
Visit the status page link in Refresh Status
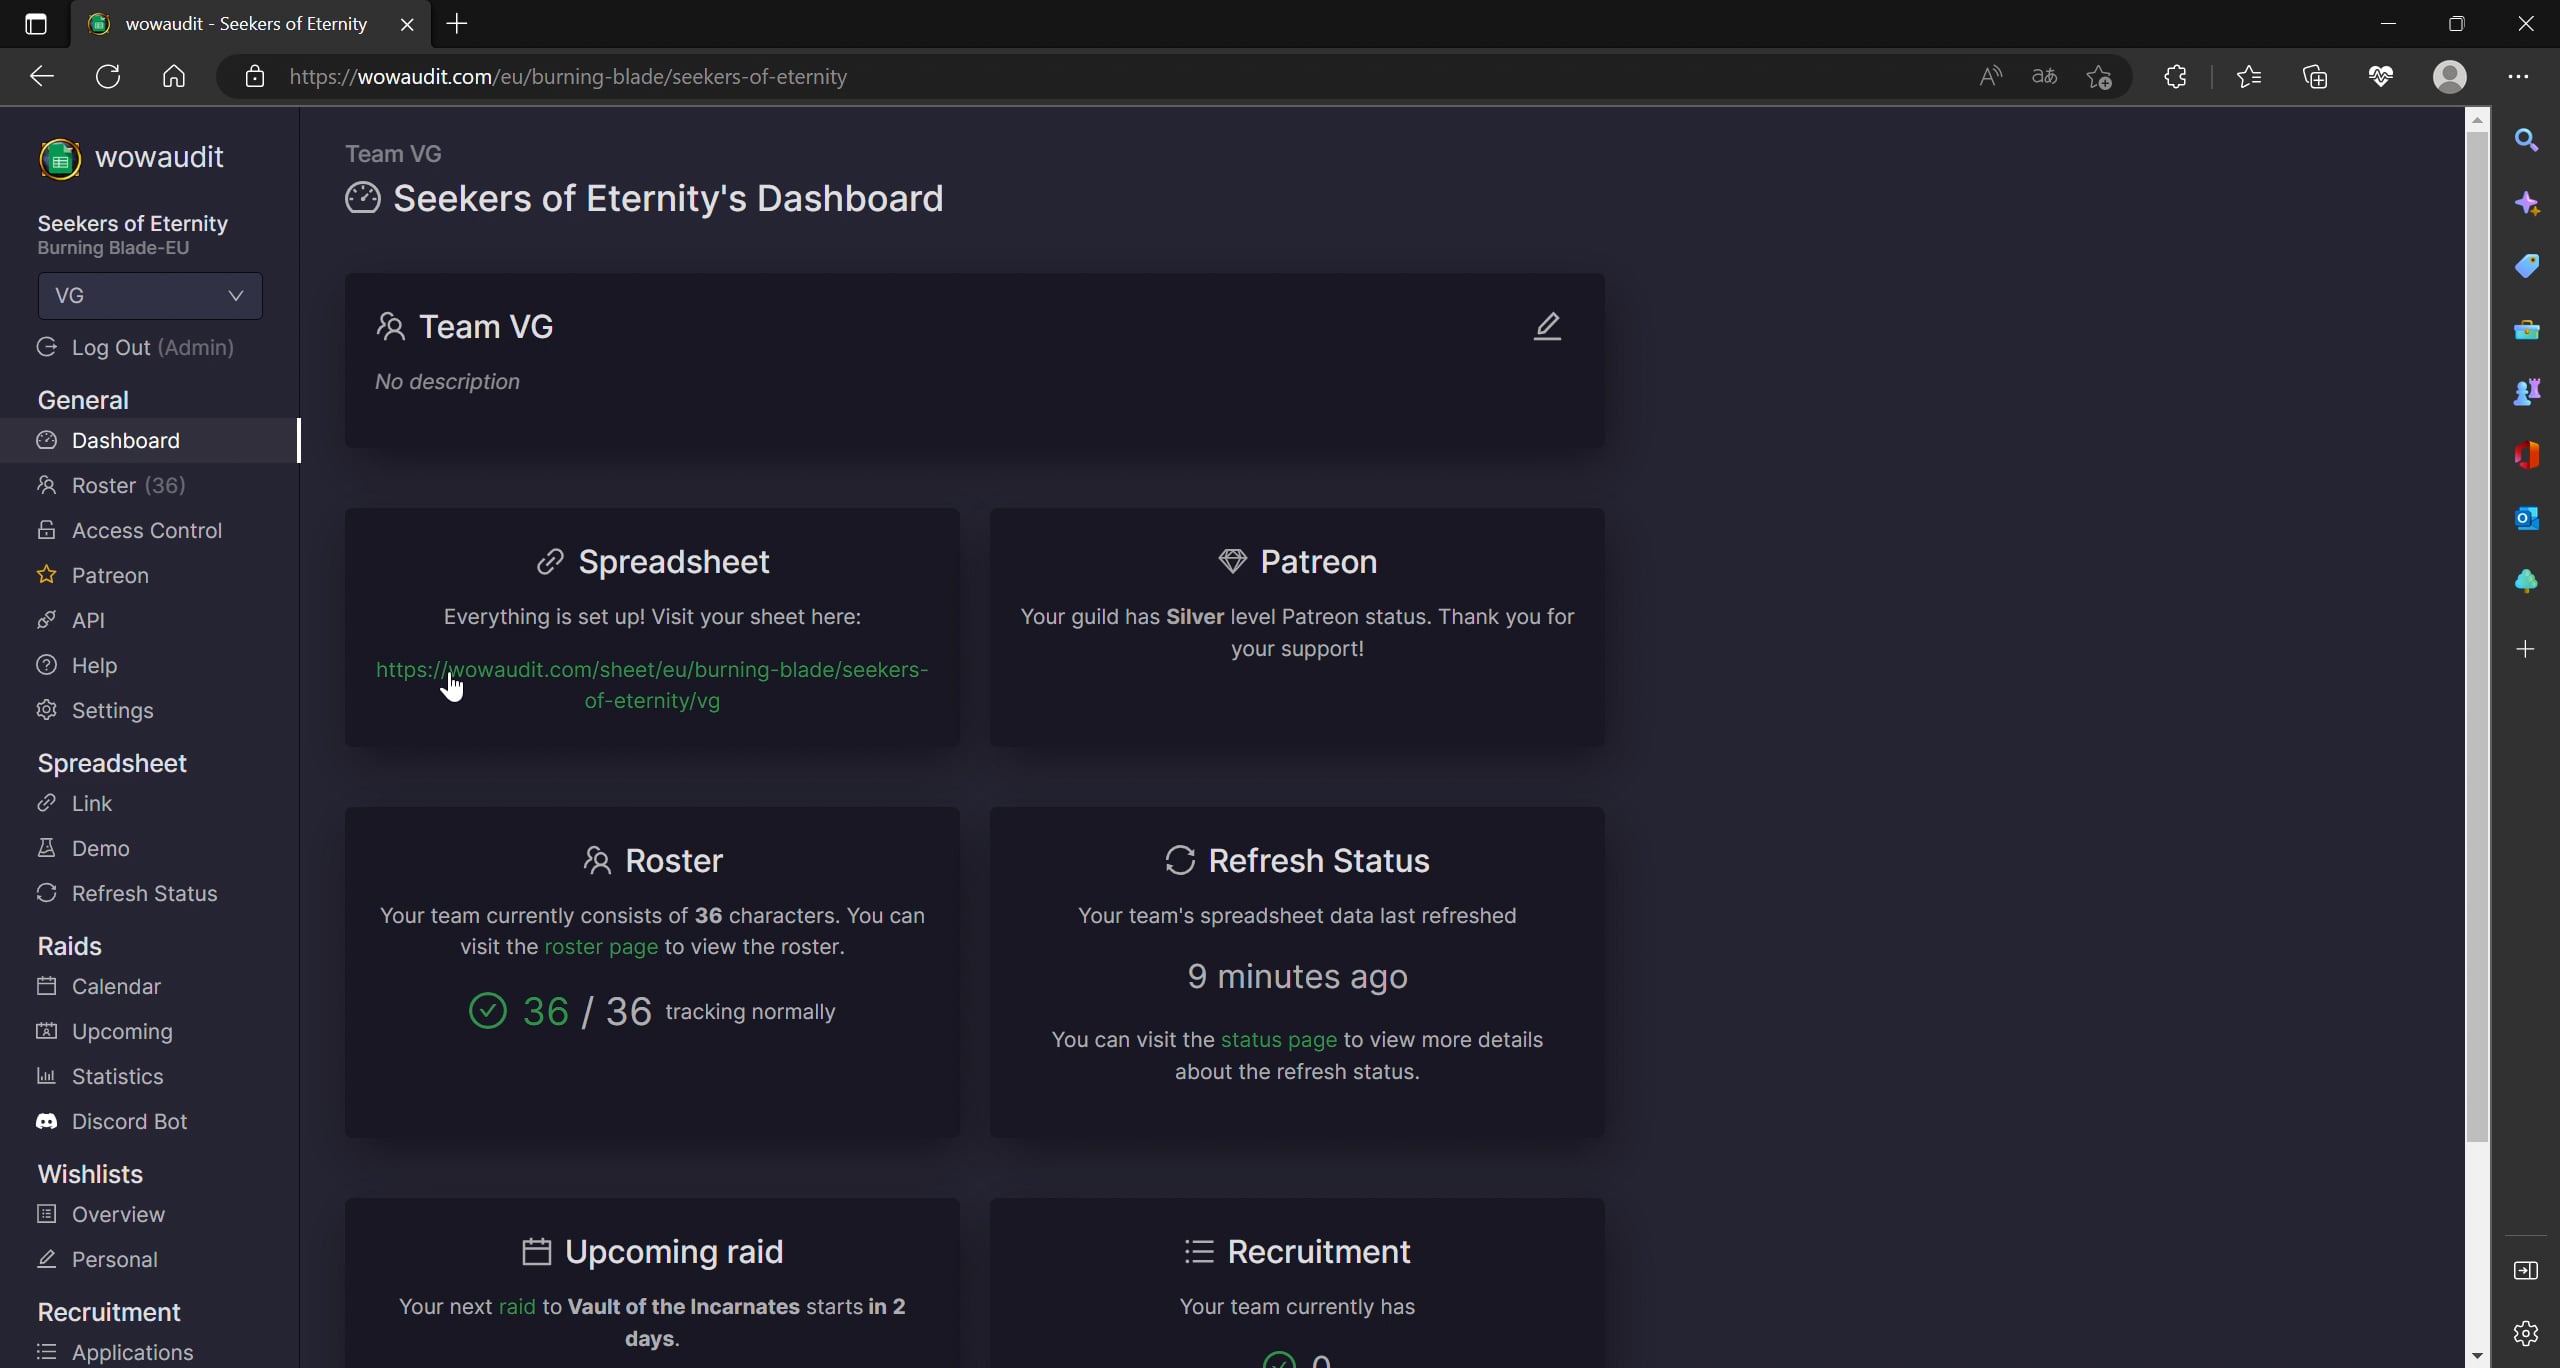(x=1278, y=1039)
